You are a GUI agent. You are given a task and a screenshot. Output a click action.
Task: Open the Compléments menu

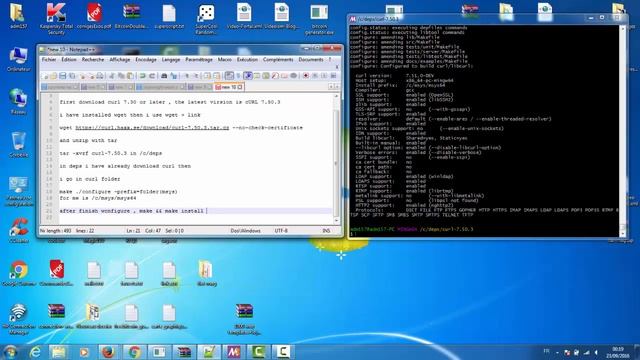(x=278, y=60)
